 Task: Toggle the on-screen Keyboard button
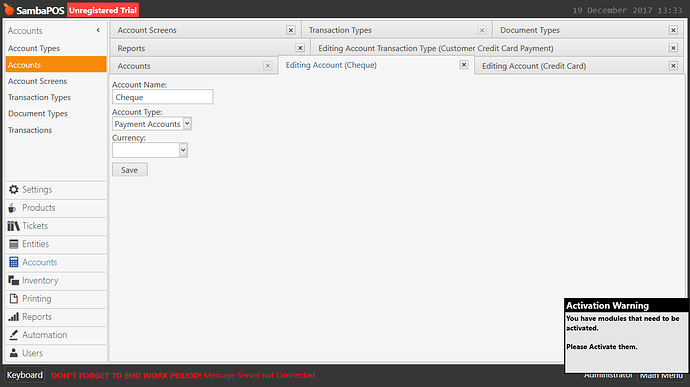[x=25, y=375]
